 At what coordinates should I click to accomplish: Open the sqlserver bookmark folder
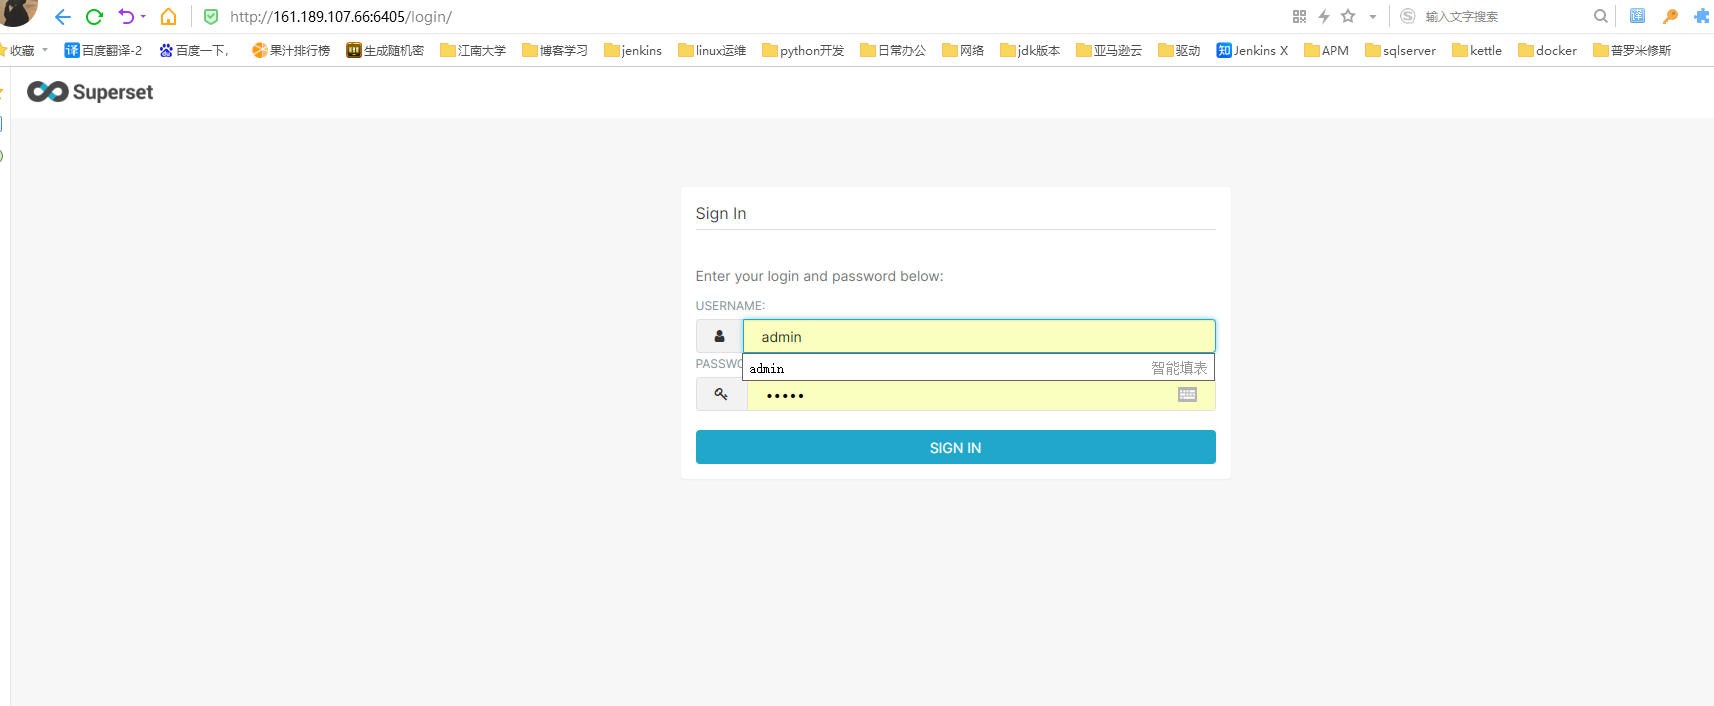[1400, 50]
